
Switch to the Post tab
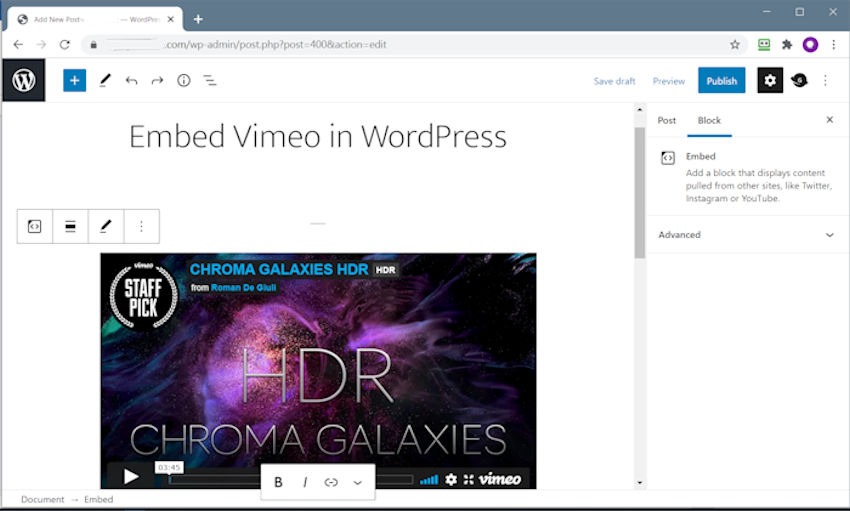[666, 120]
